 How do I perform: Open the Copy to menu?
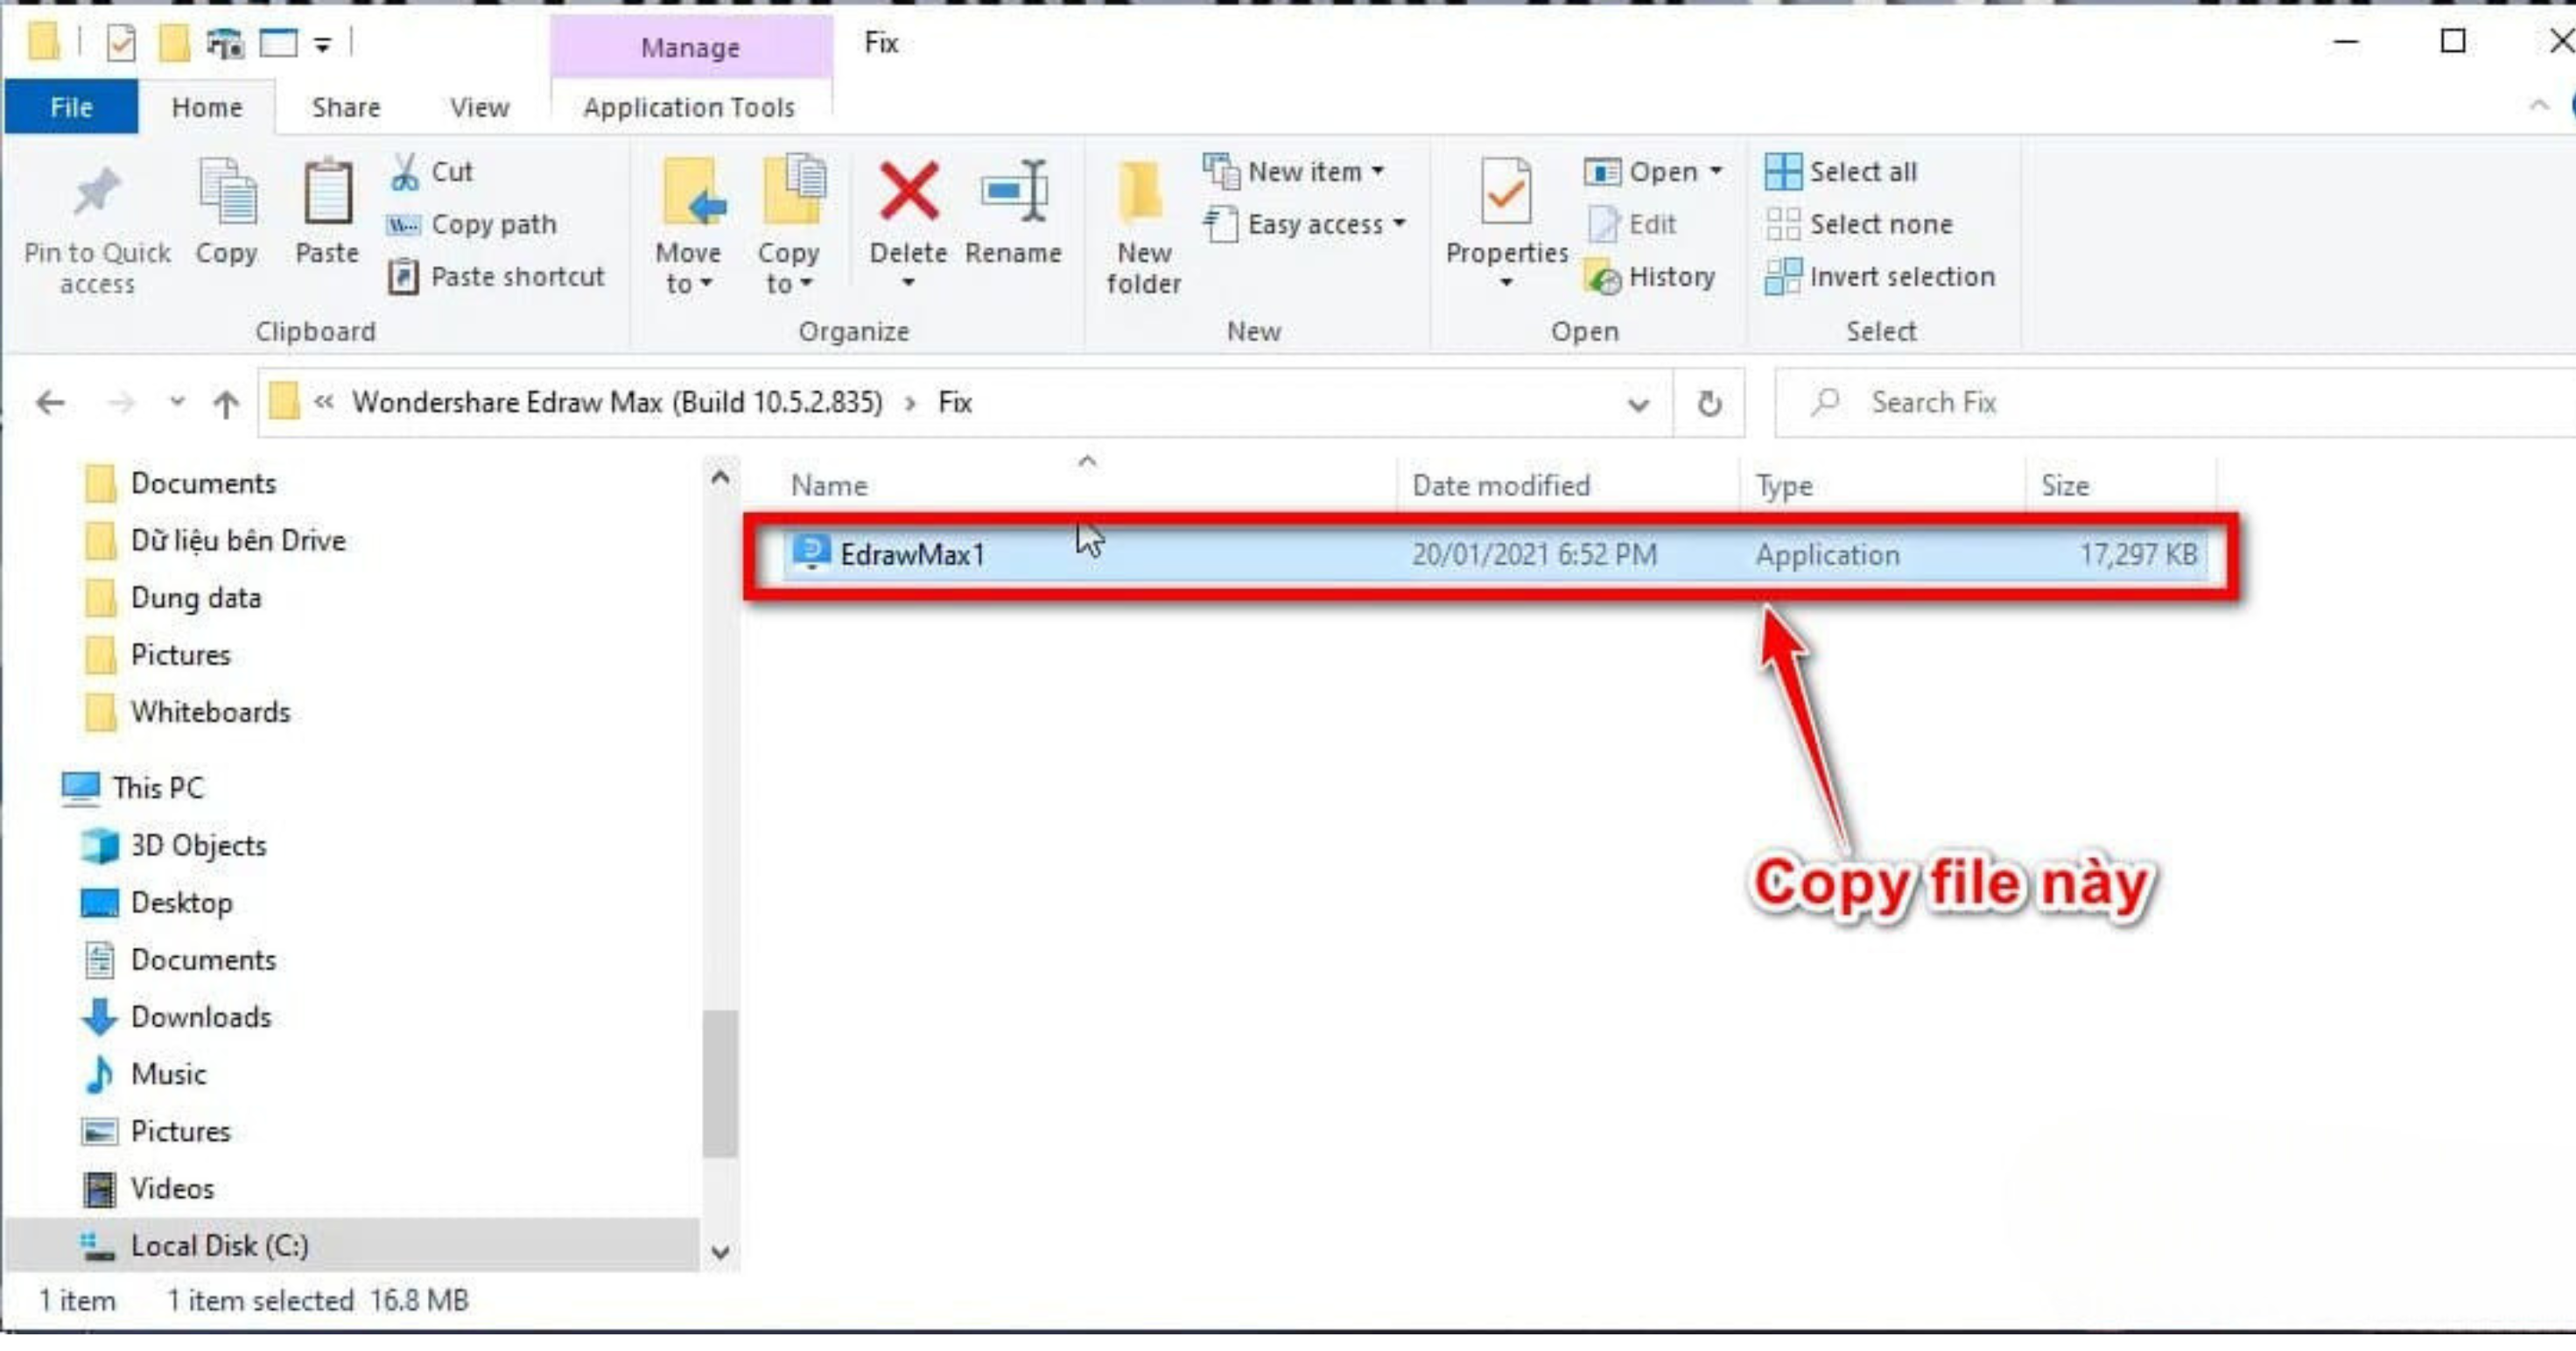point(789,226)
